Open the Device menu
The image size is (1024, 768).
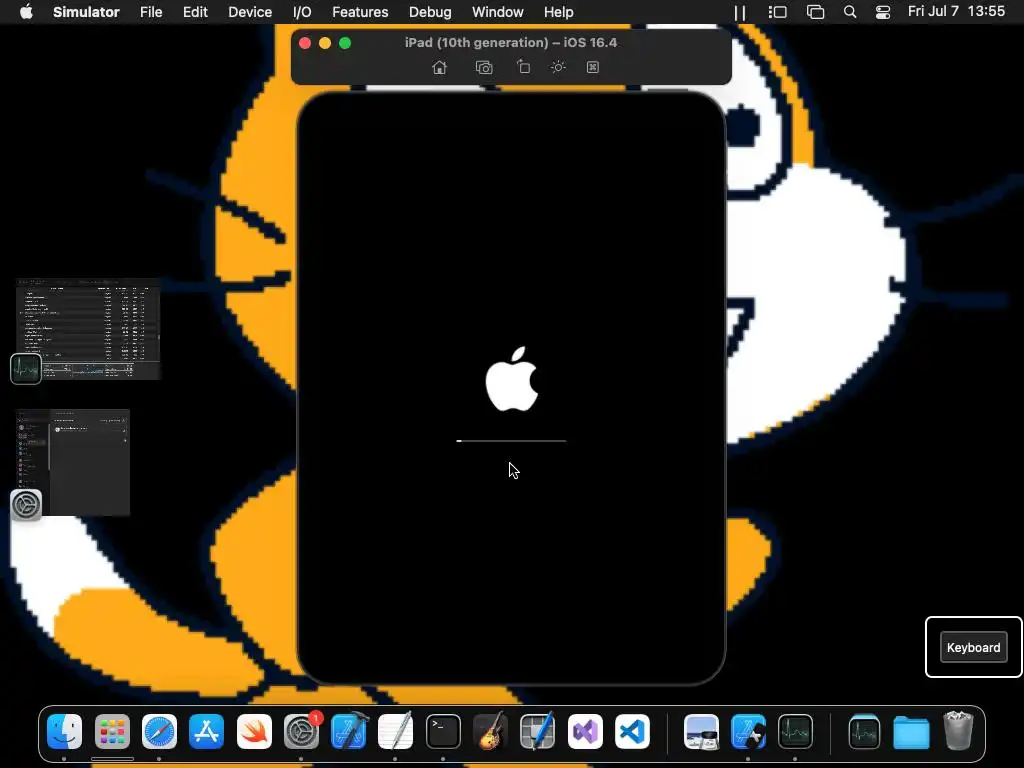(x=250, y=12)
